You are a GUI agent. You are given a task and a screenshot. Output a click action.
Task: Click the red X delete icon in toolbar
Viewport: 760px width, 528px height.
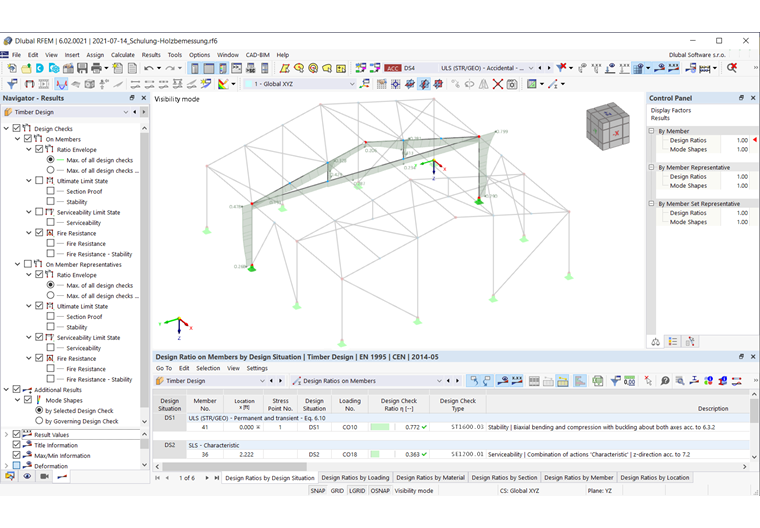coord(497,84)
